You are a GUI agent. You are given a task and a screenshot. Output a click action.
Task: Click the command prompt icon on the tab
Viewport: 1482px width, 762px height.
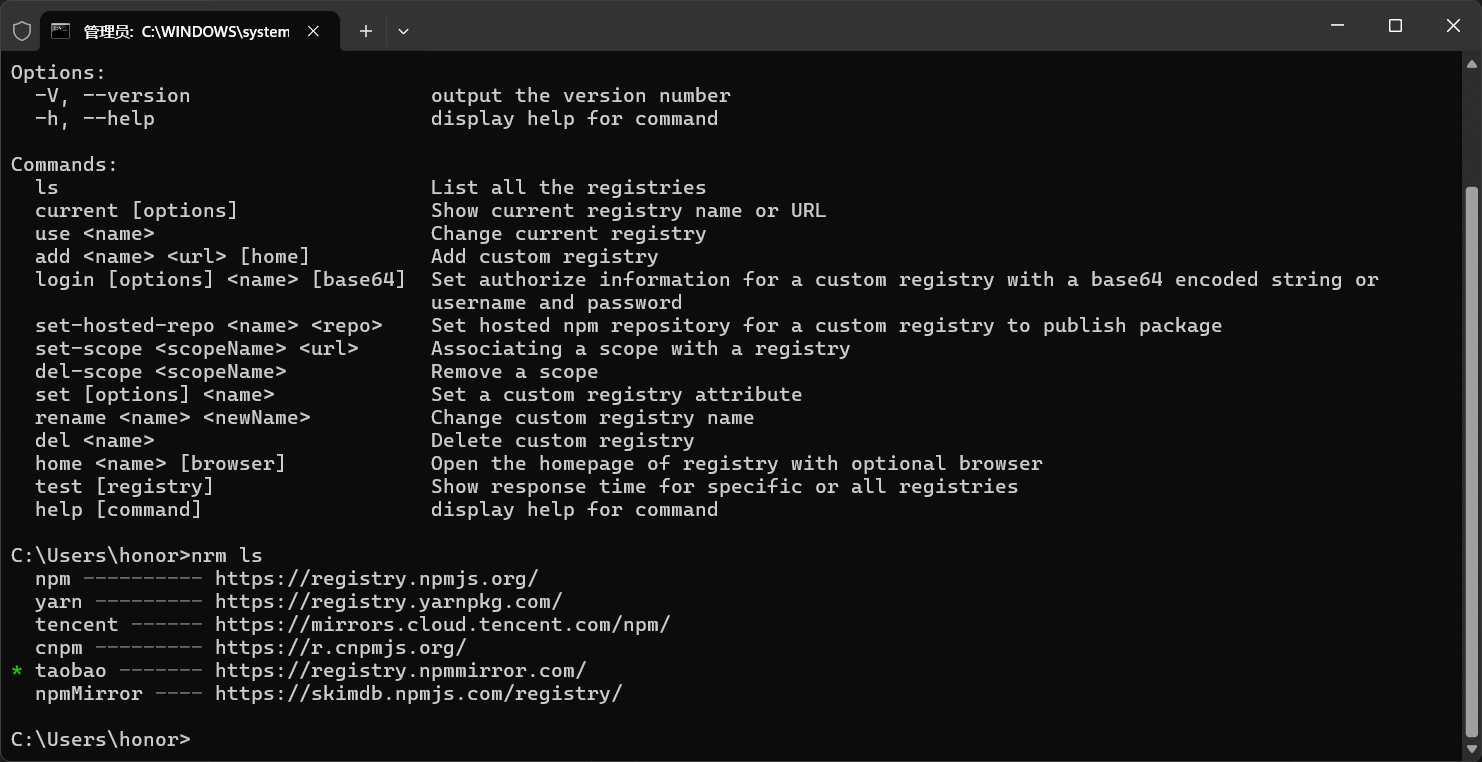tap(61, 31)
